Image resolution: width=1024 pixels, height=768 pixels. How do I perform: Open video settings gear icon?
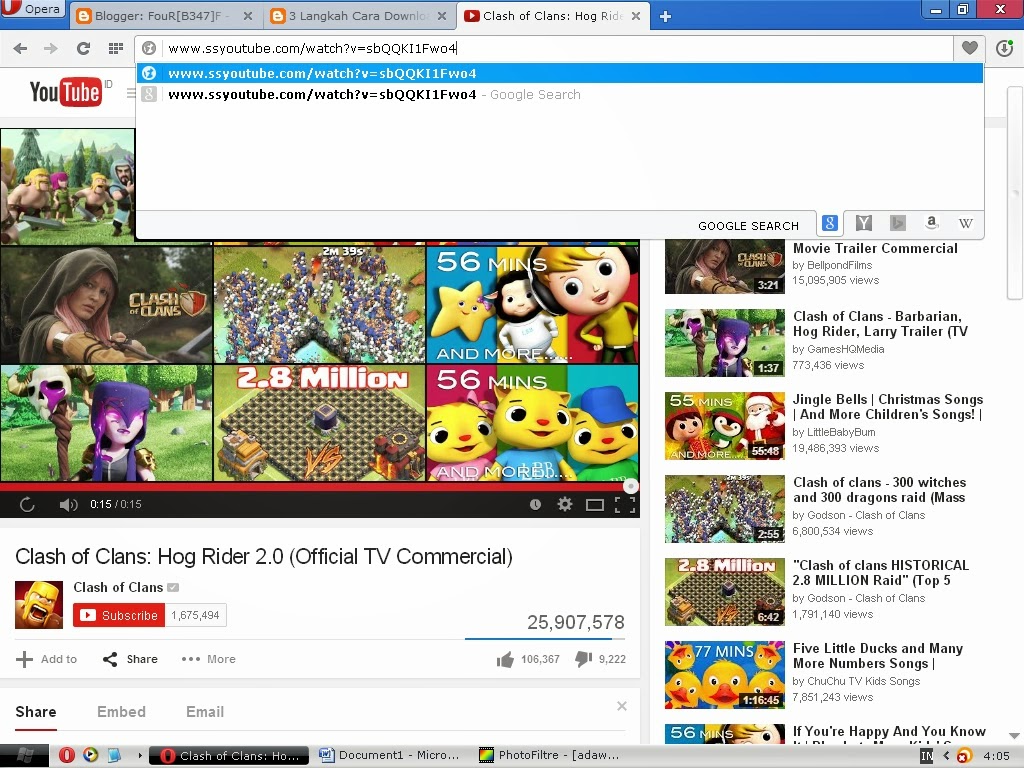pyautogui.click(x=565, y=505)
